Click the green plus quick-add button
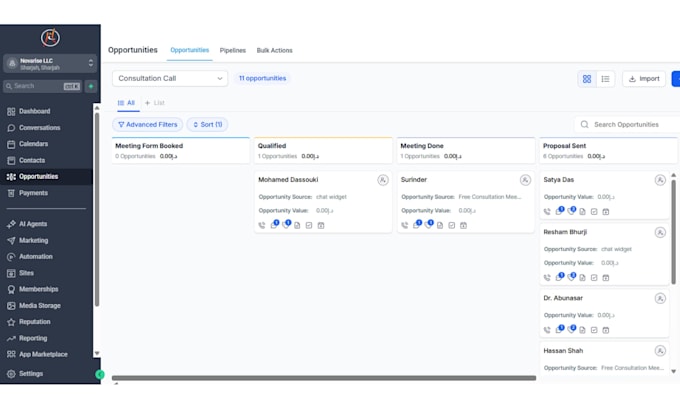Image resolution: width=680 pixels, height=409 pixels. click(x=91, y=86)
